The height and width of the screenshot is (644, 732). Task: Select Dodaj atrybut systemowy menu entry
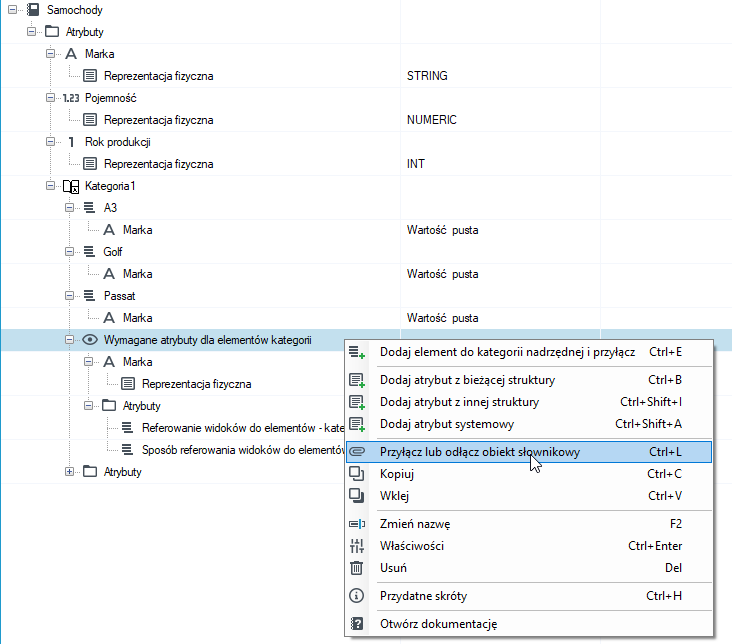[x=529, y=424]
